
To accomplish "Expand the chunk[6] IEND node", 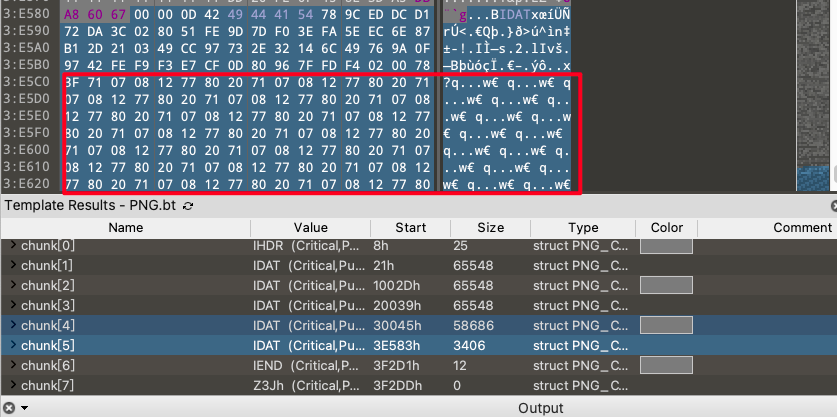I will tap(13, 365).
